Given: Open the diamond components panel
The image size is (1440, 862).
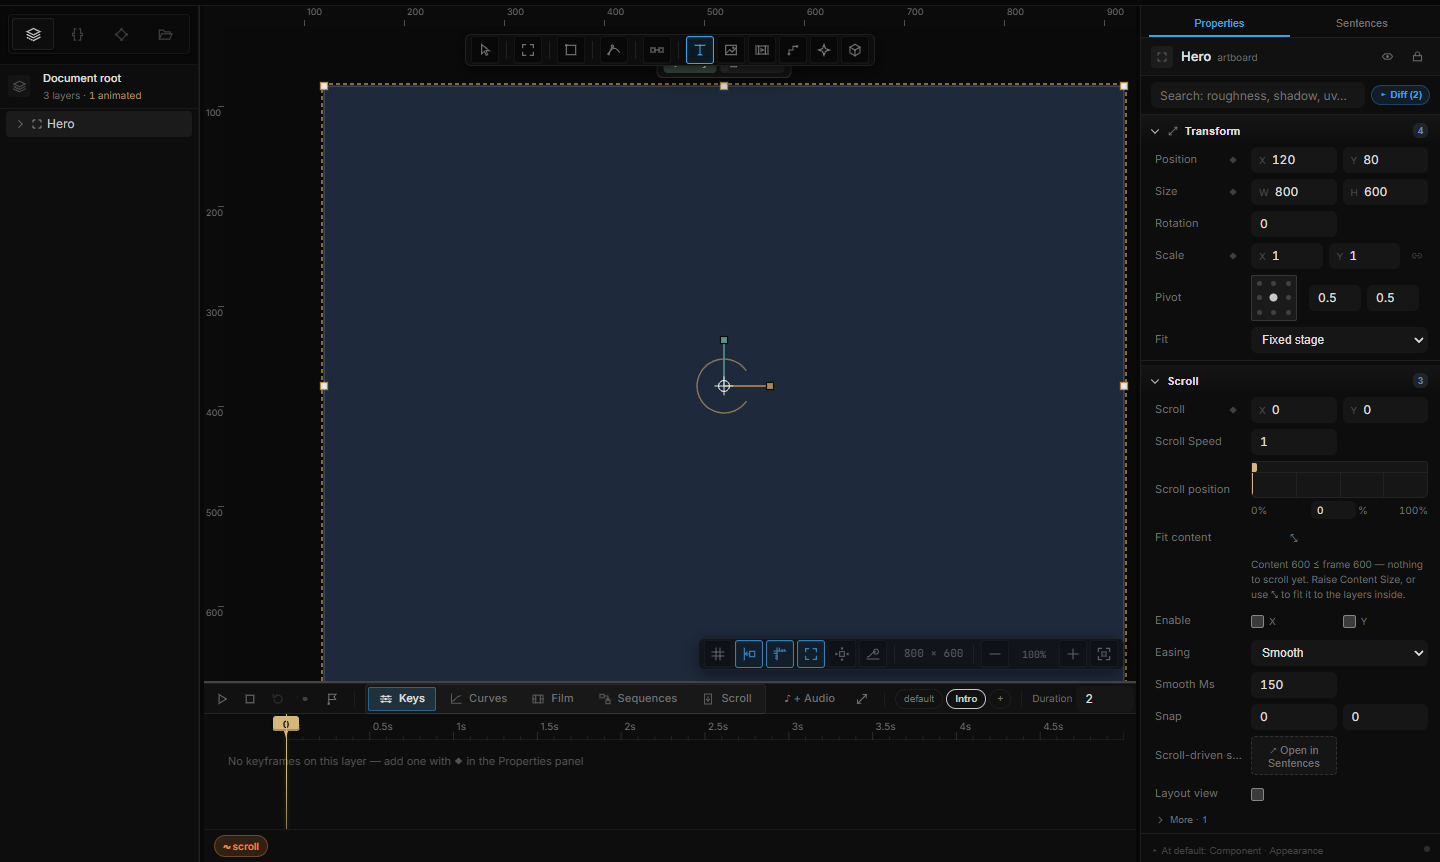Looking at the screenshot, I should [x=121, y=34].
